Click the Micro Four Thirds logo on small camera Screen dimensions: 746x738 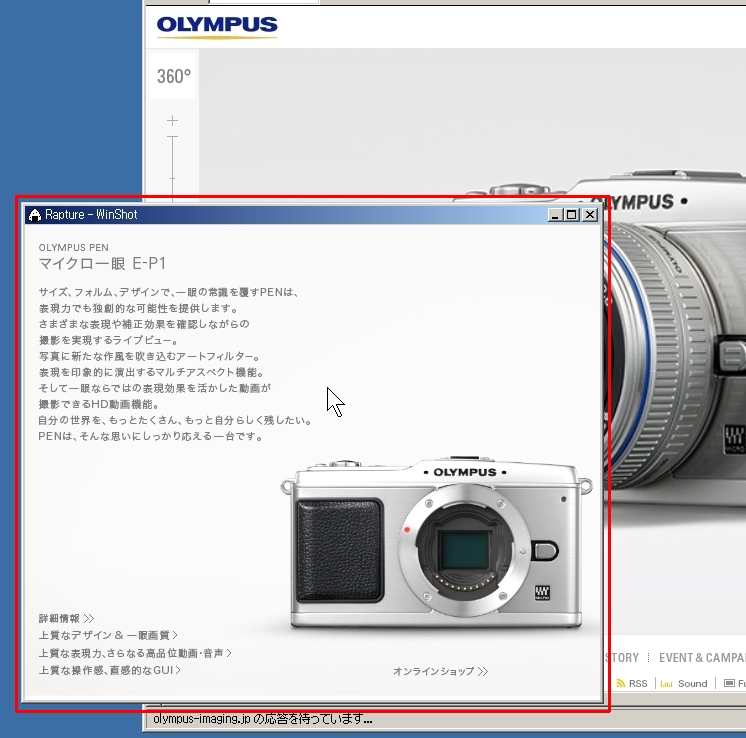coord(542,592)
